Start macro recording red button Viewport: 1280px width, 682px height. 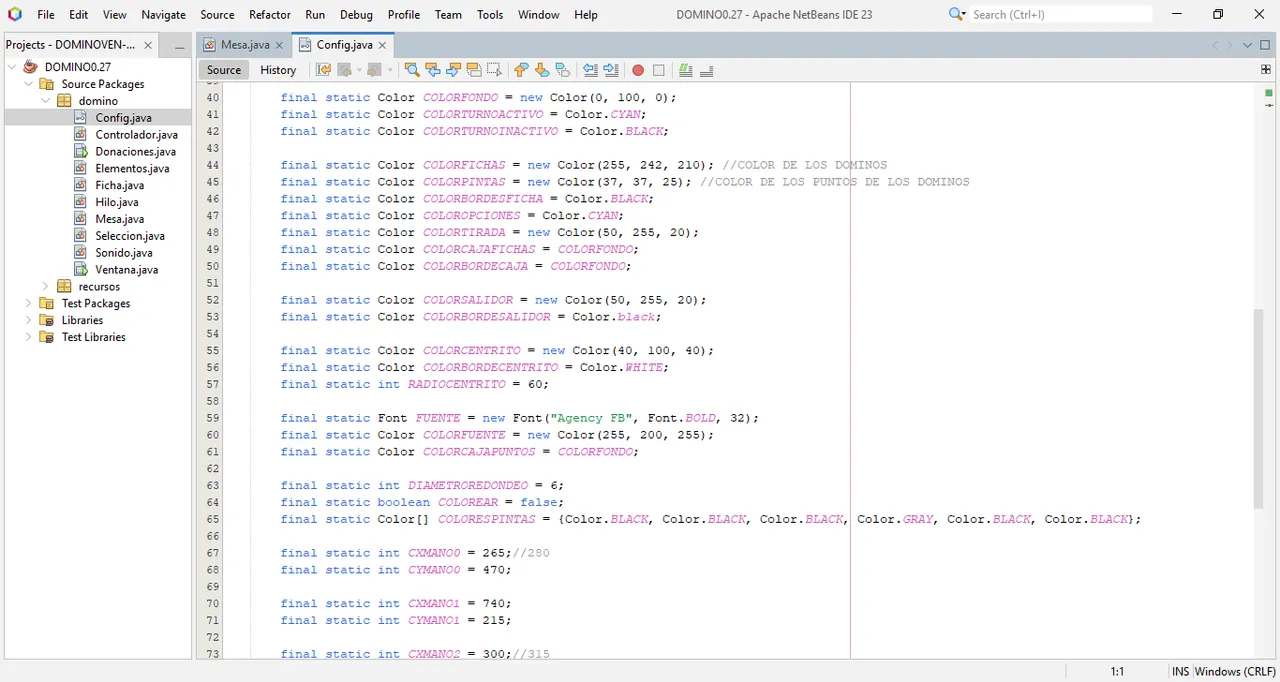click(x=638, y=70)
